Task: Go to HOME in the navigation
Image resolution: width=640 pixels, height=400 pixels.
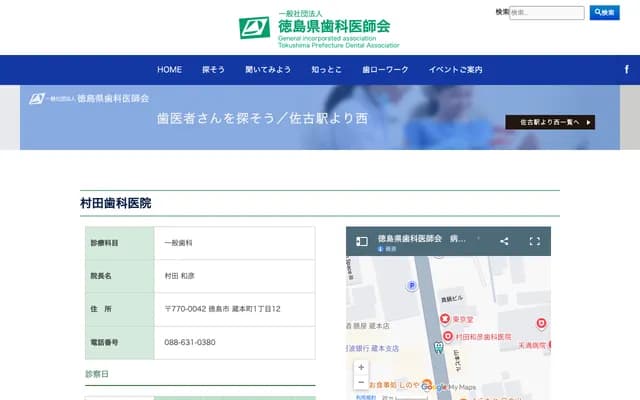Action: (169, 70)
